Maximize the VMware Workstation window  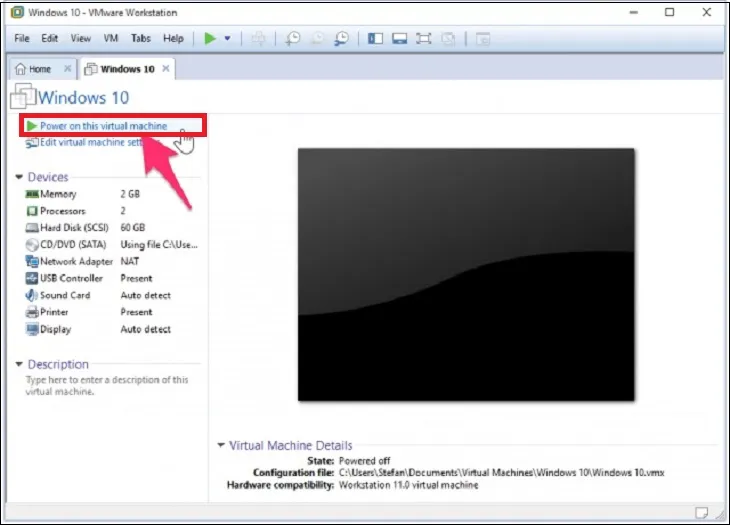coord(669,13)
